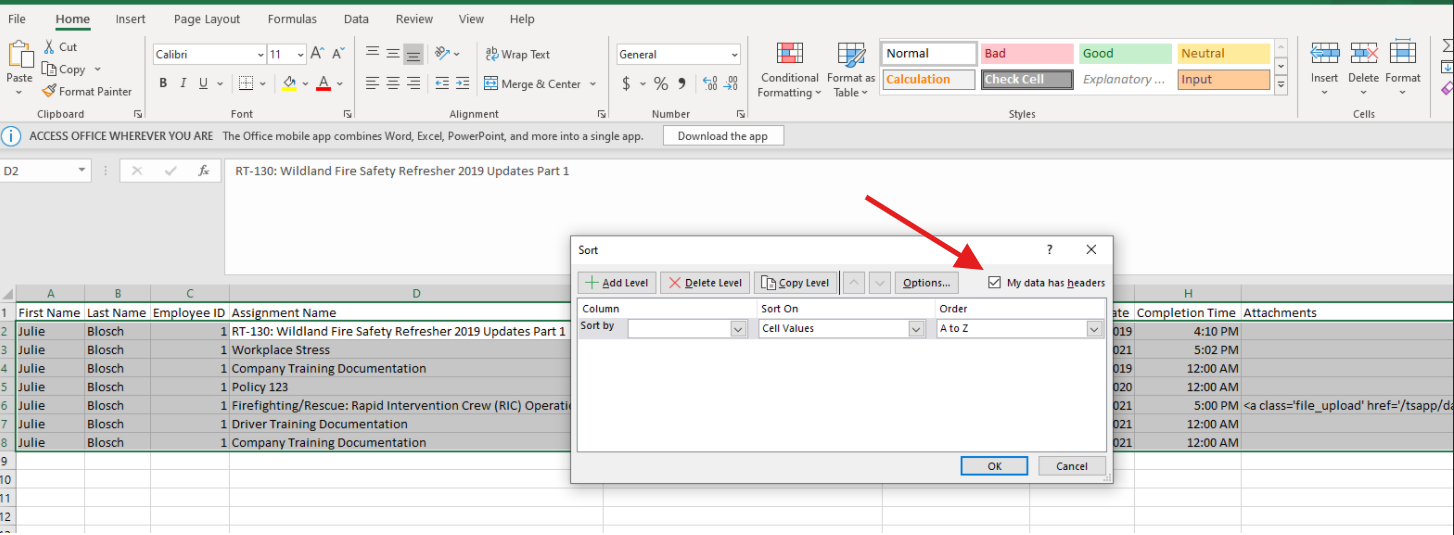This screenshot has width=1454, height=535.
Task: Open the Calibri font name dropdown
Action: coord(260,55)
